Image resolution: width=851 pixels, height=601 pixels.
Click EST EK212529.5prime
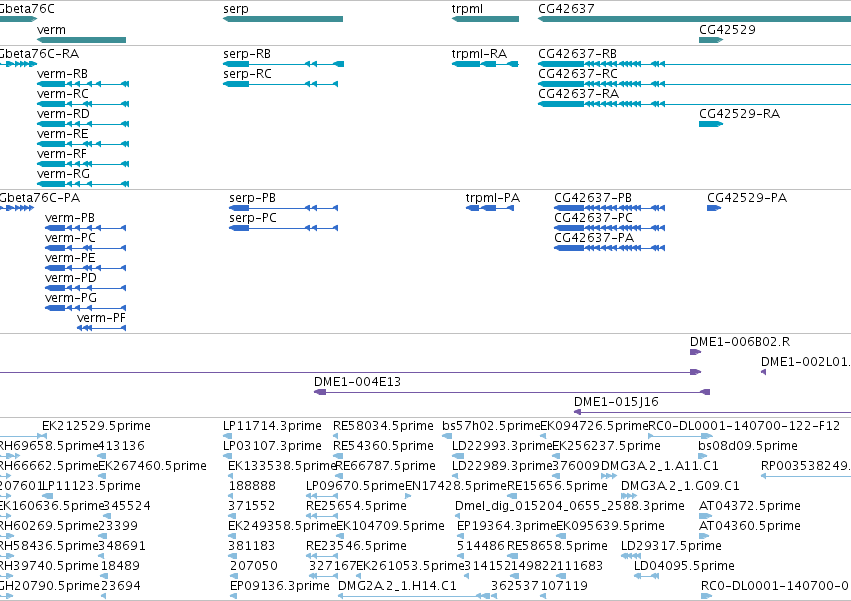[x=96, y=426]
